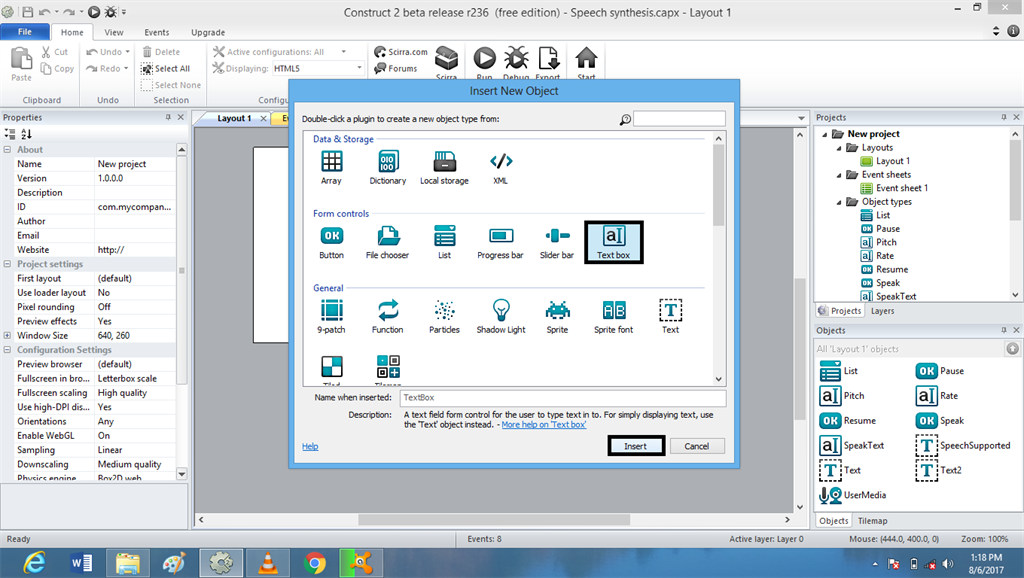This screenshot has width=1024, height=578.
Task: Open Scirra.com link in ribbon
Action: [x=401, y=52]
